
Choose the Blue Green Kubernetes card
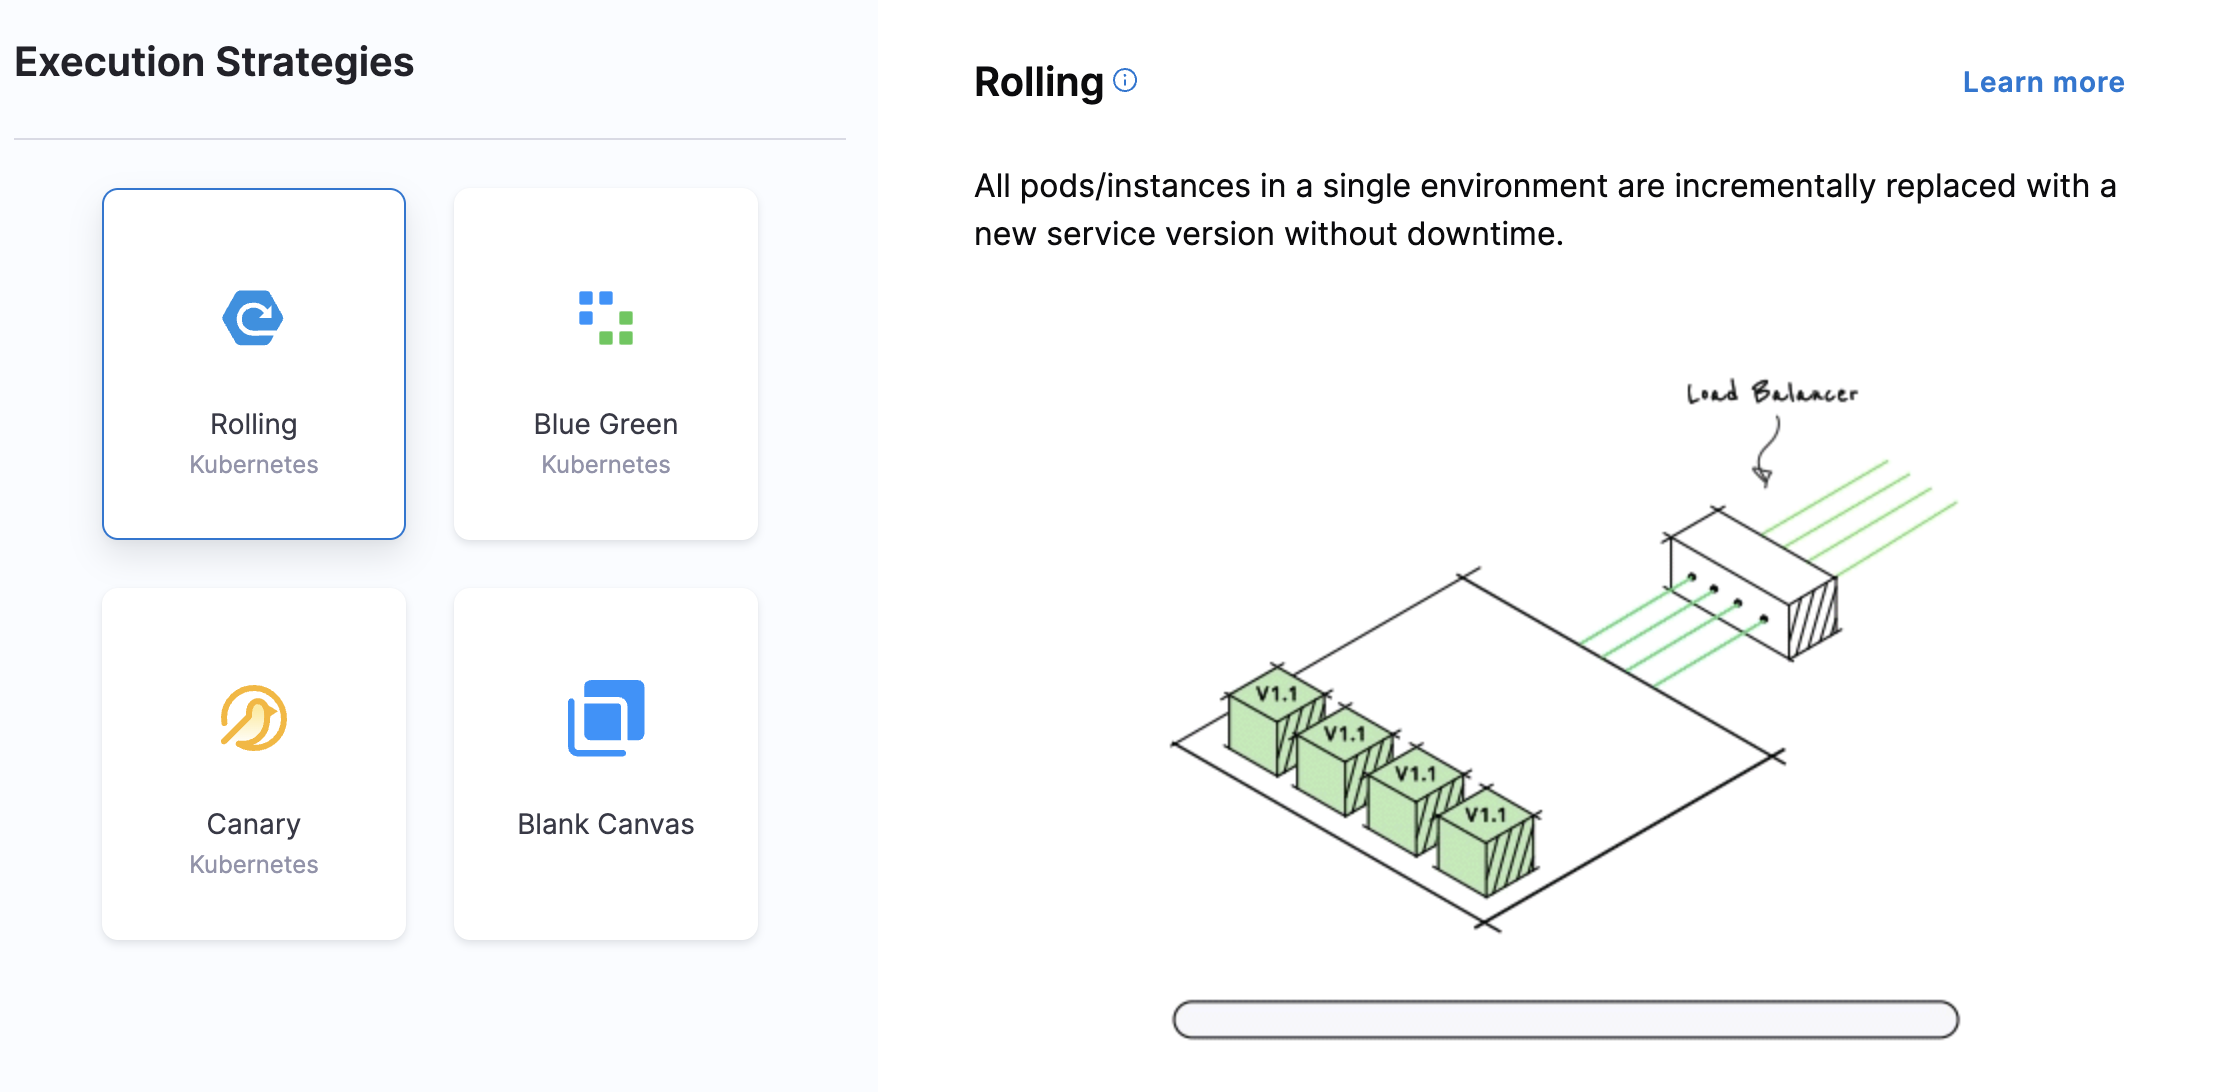click(605, 364)
